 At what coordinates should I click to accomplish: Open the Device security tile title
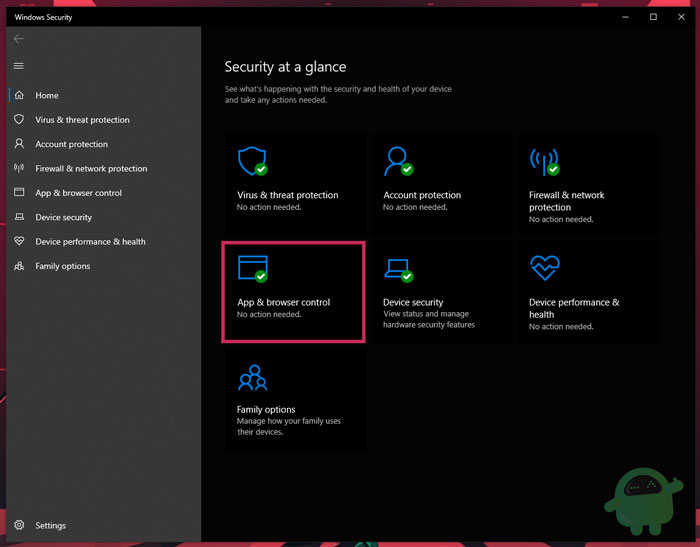pyautogui.click(x=413, y=302)
